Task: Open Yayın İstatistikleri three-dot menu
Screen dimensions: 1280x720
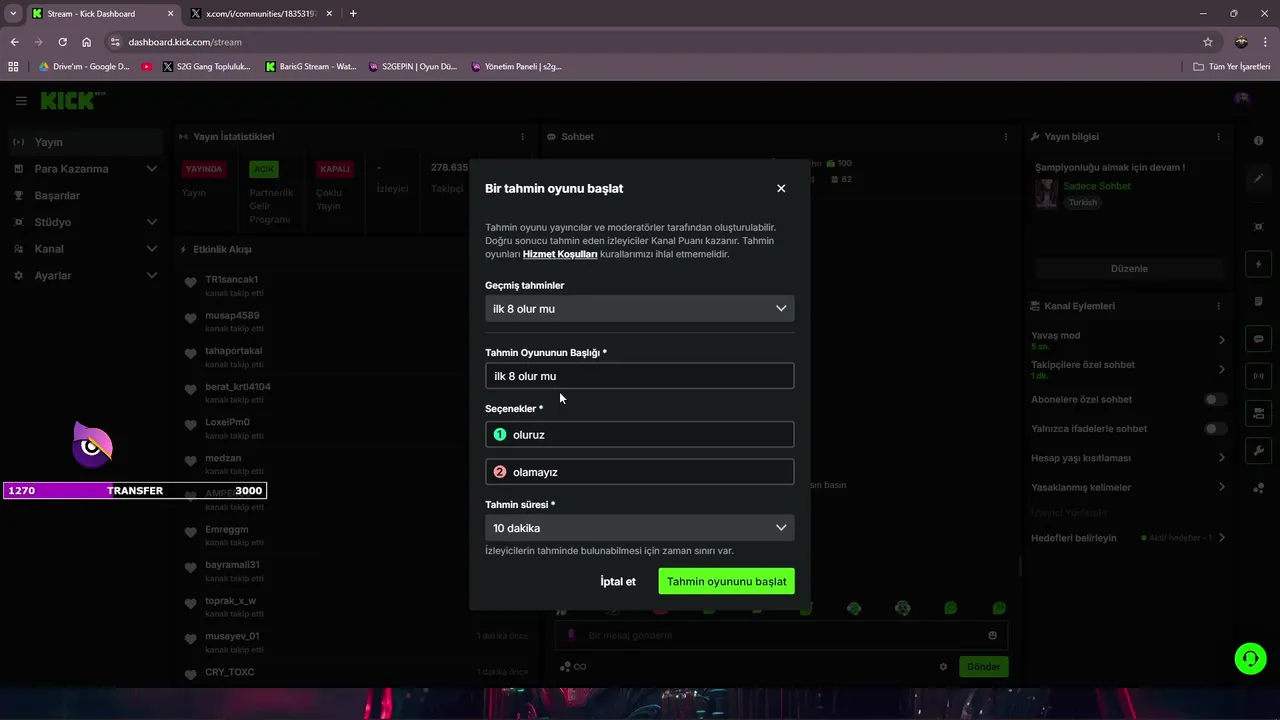Action: pyautogui.click(x=522, y=136)
